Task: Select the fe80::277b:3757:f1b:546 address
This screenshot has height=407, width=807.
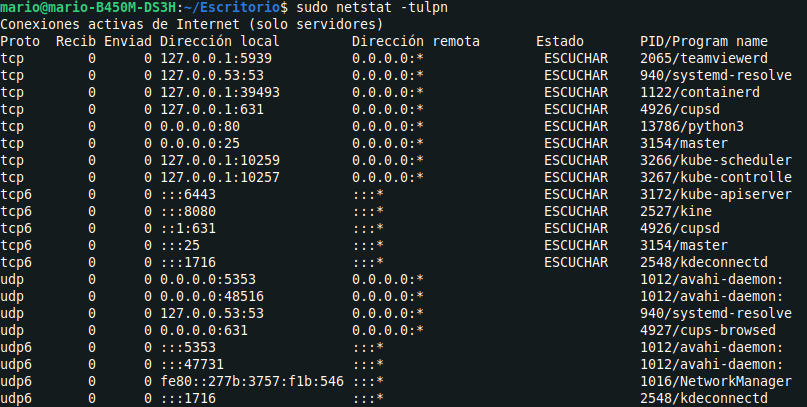Action: (x=252, y=381)
